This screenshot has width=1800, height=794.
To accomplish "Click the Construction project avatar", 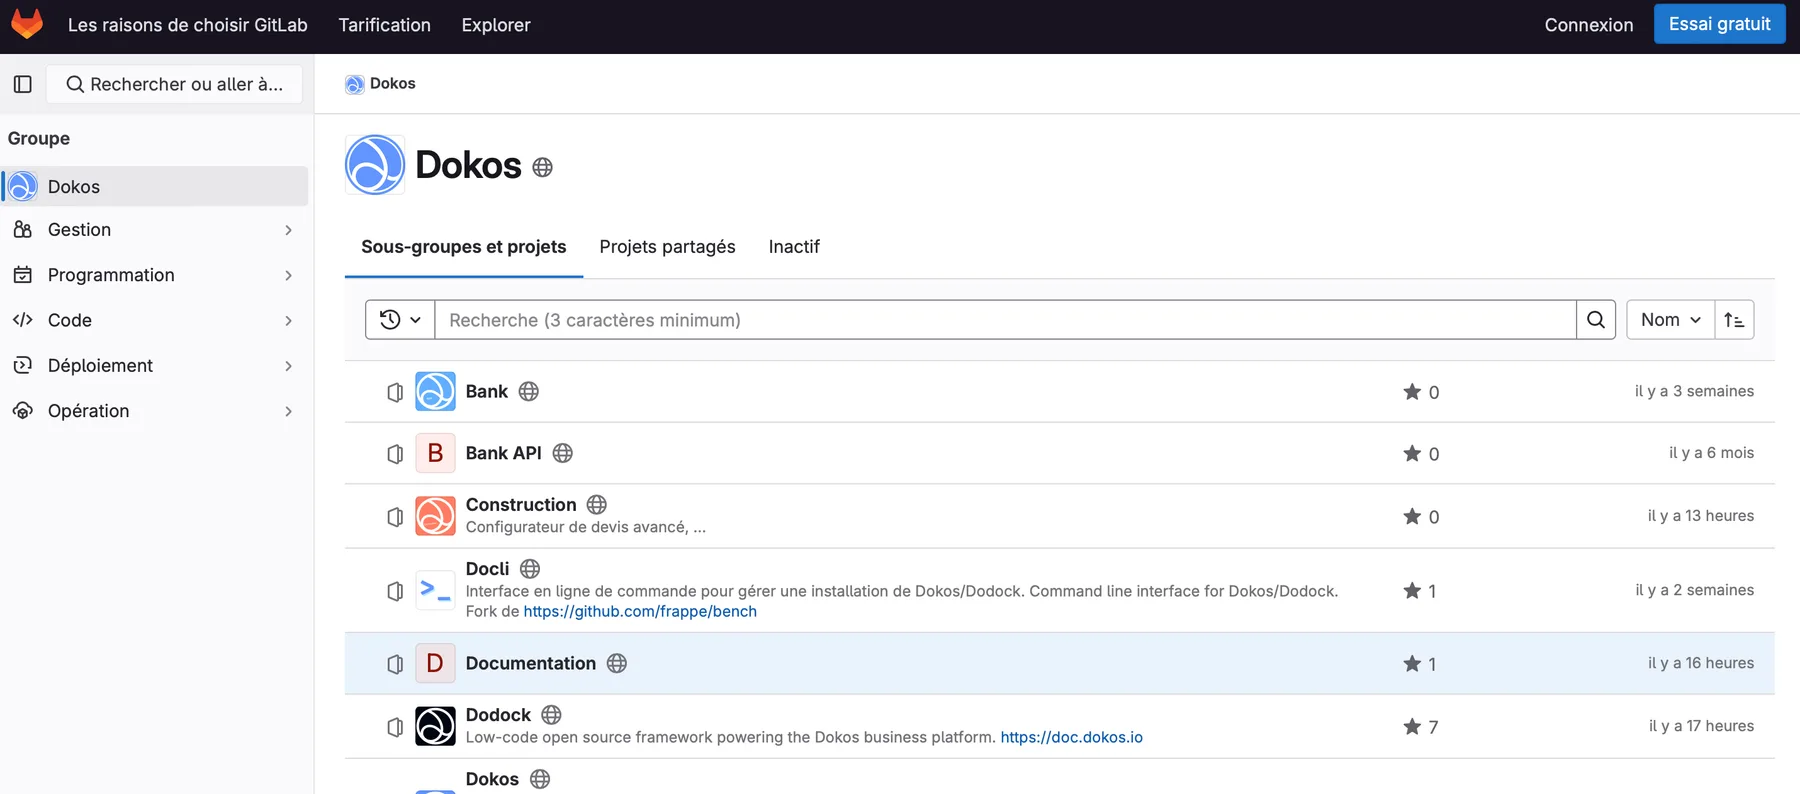I will click(x=435, y=516).
